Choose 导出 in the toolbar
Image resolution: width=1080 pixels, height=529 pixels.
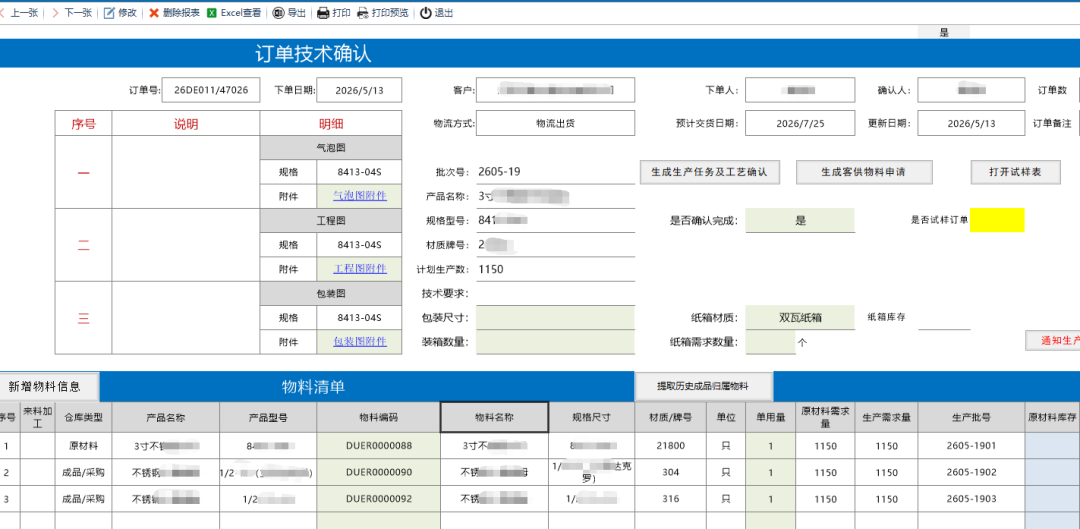297,13
